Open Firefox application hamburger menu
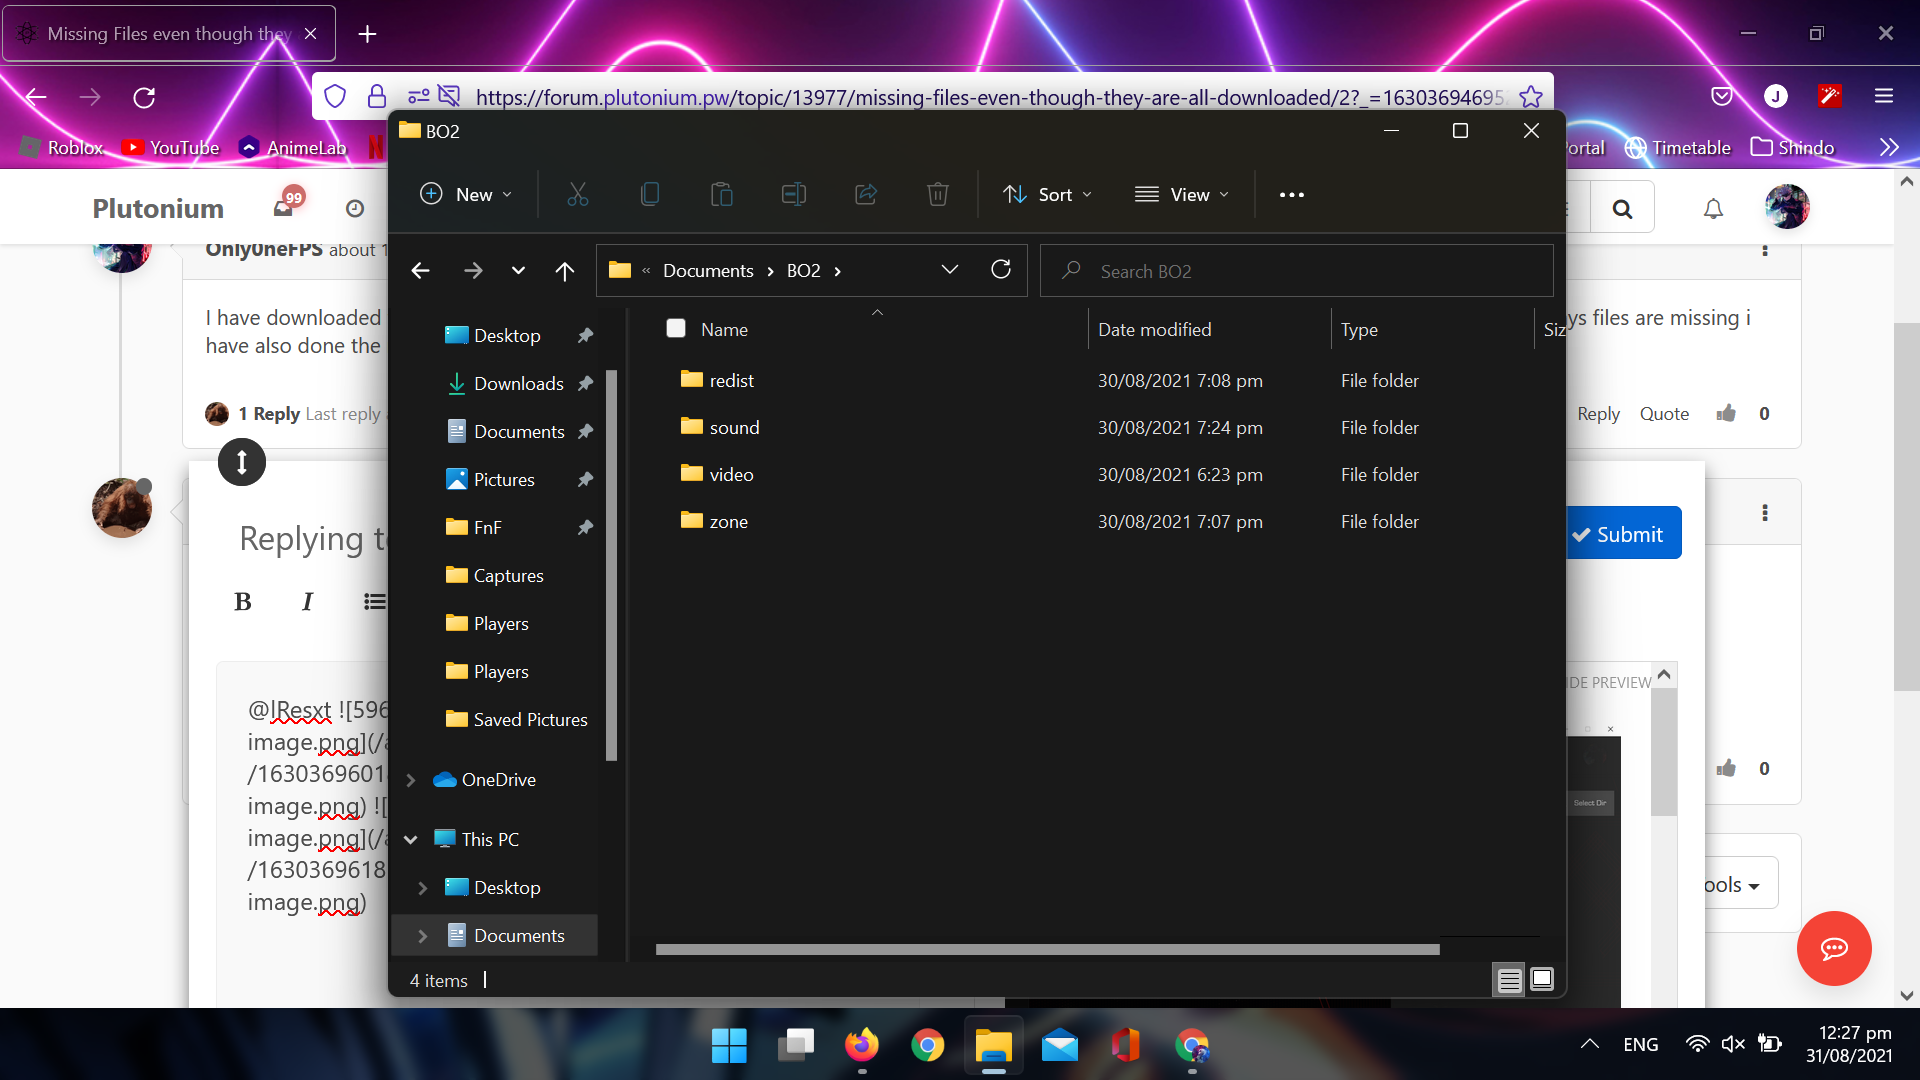This screenshot has height=1080, width=1920. click(x=1884, y=96)
